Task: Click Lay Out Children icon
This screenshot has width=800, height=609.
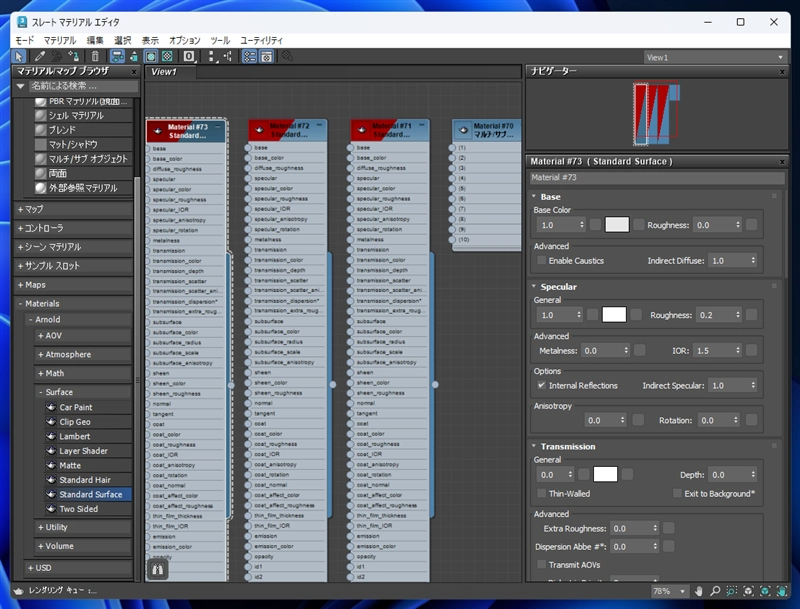Action: tap(228, 57)
